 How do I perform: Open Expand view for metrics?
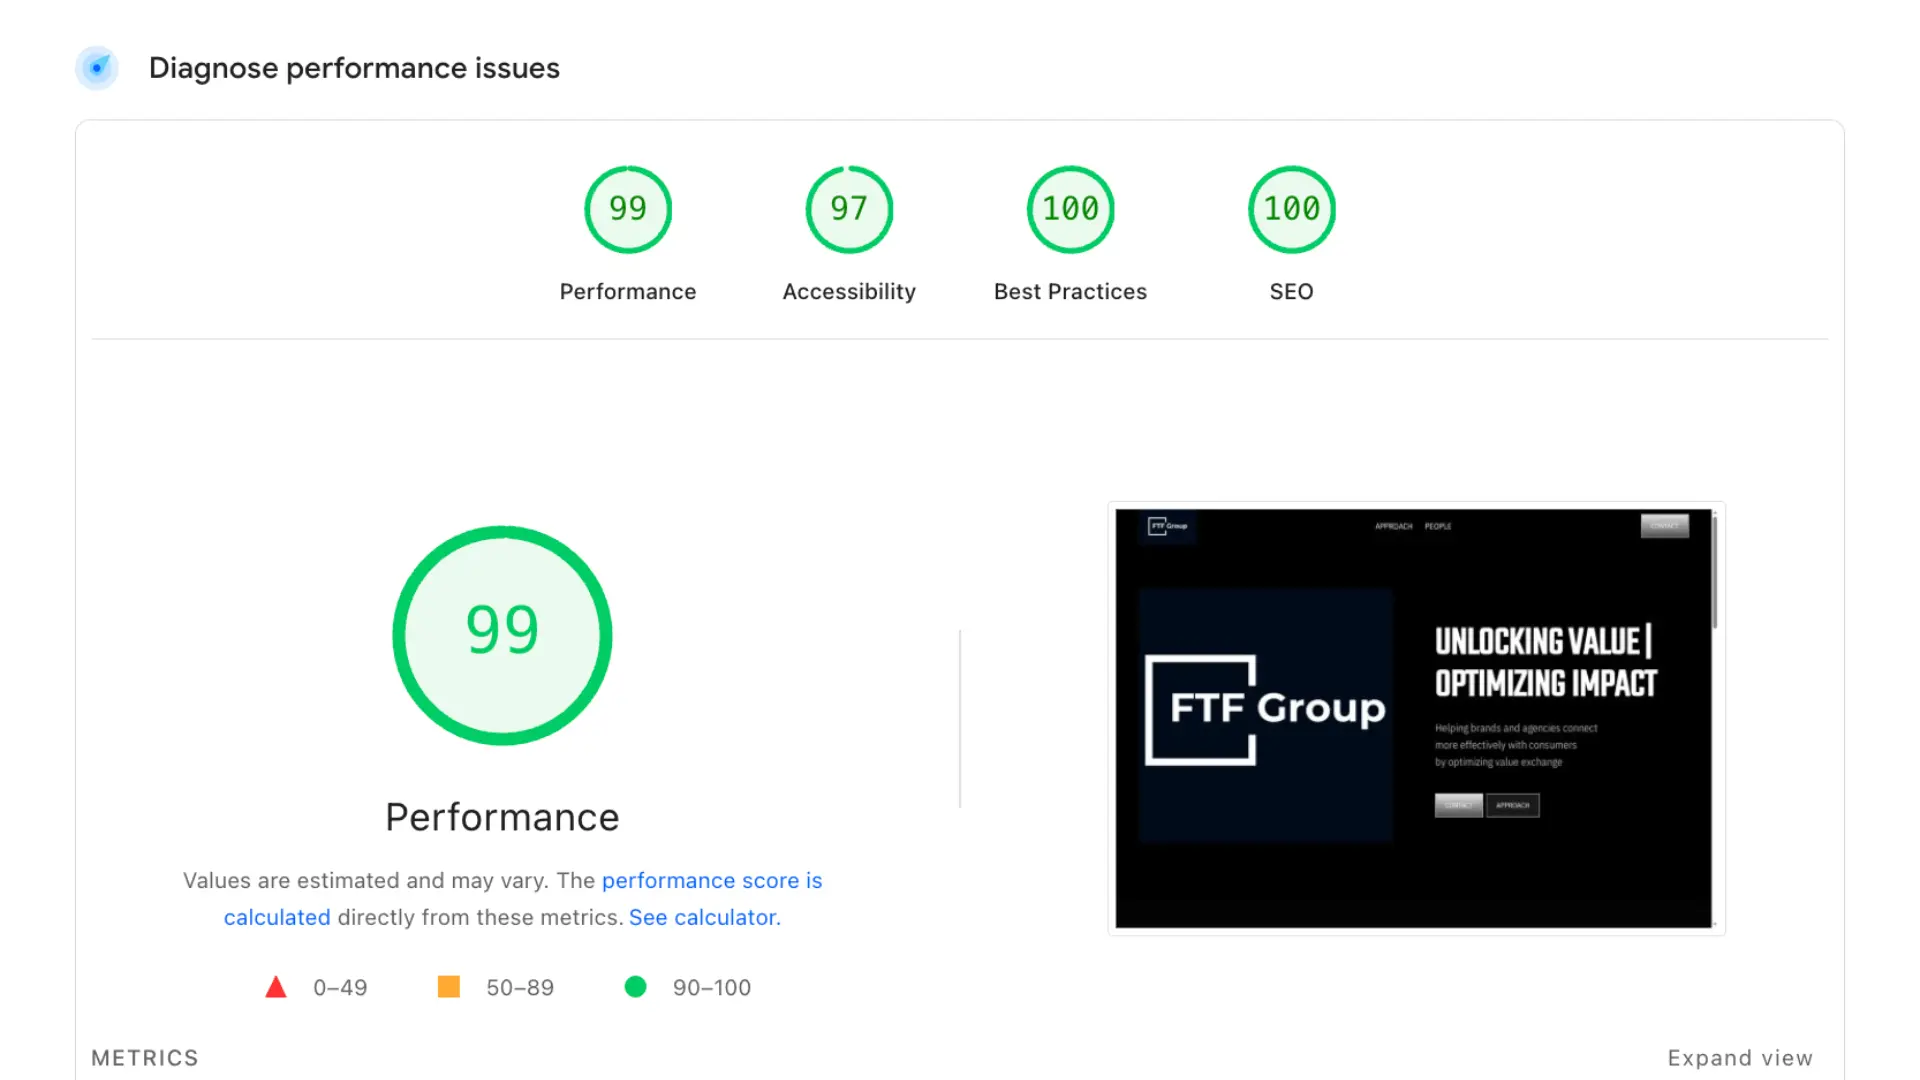click(x=1740, y=1057)
